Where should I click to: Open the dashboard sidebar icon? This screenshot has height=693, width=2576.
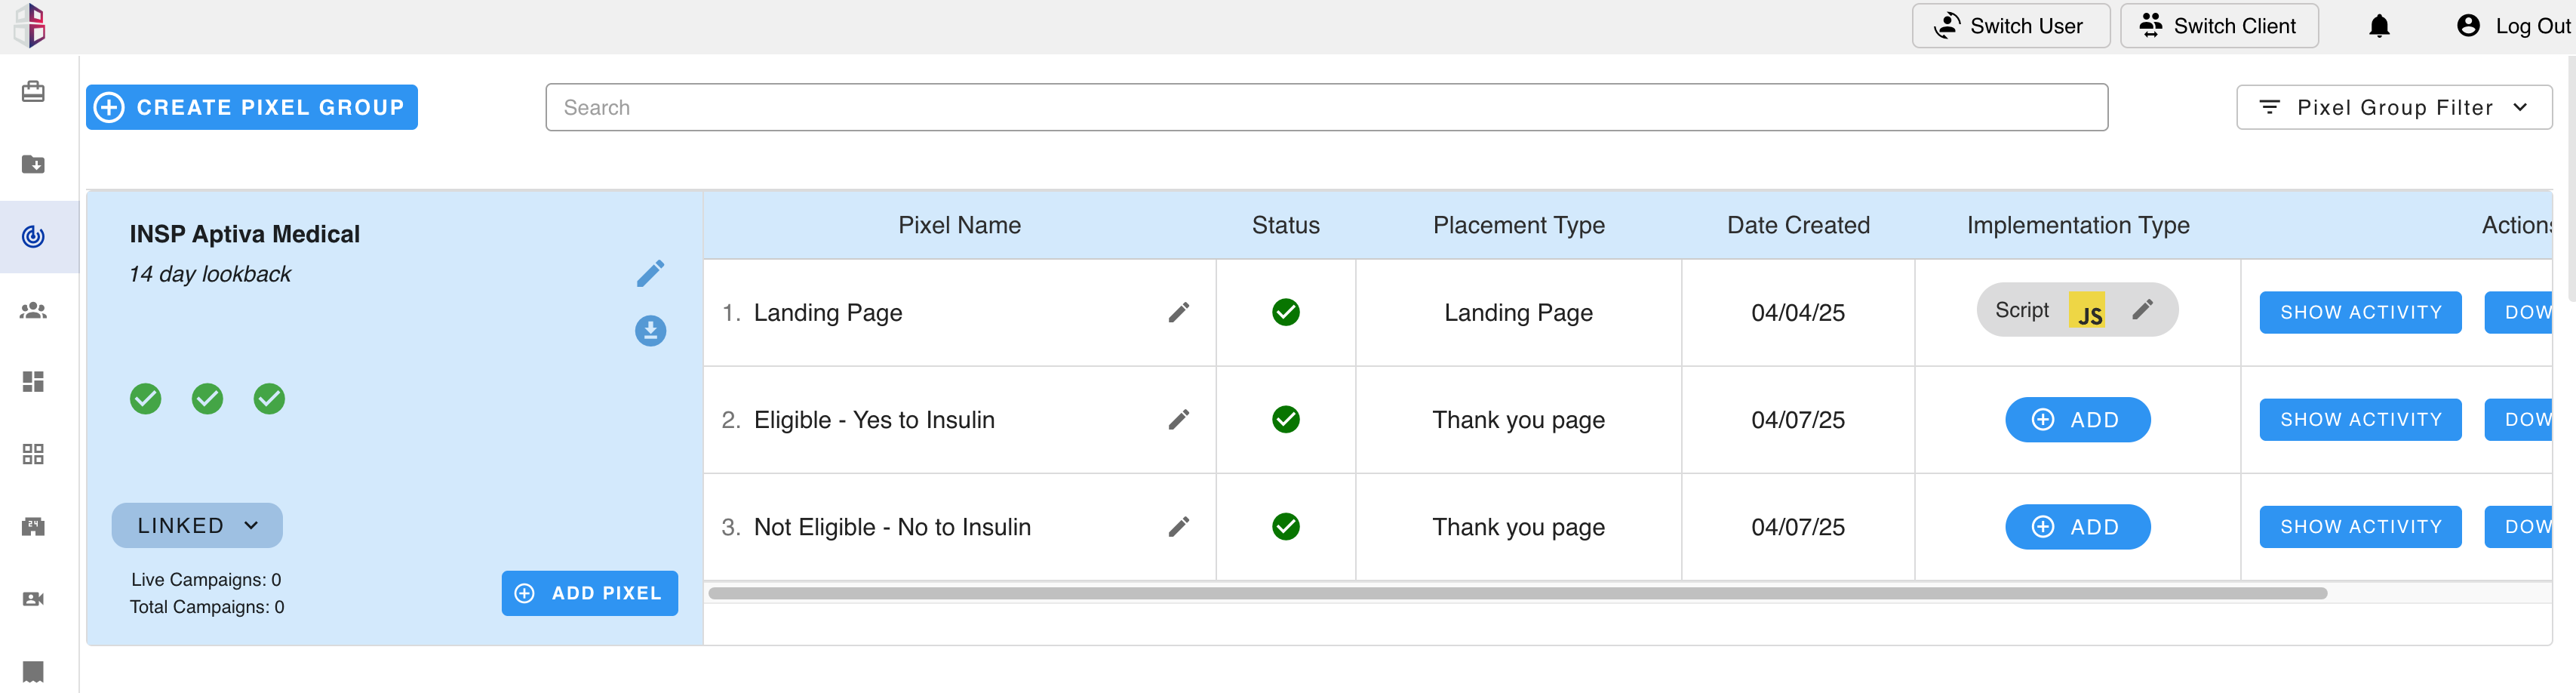click(33, 382)
